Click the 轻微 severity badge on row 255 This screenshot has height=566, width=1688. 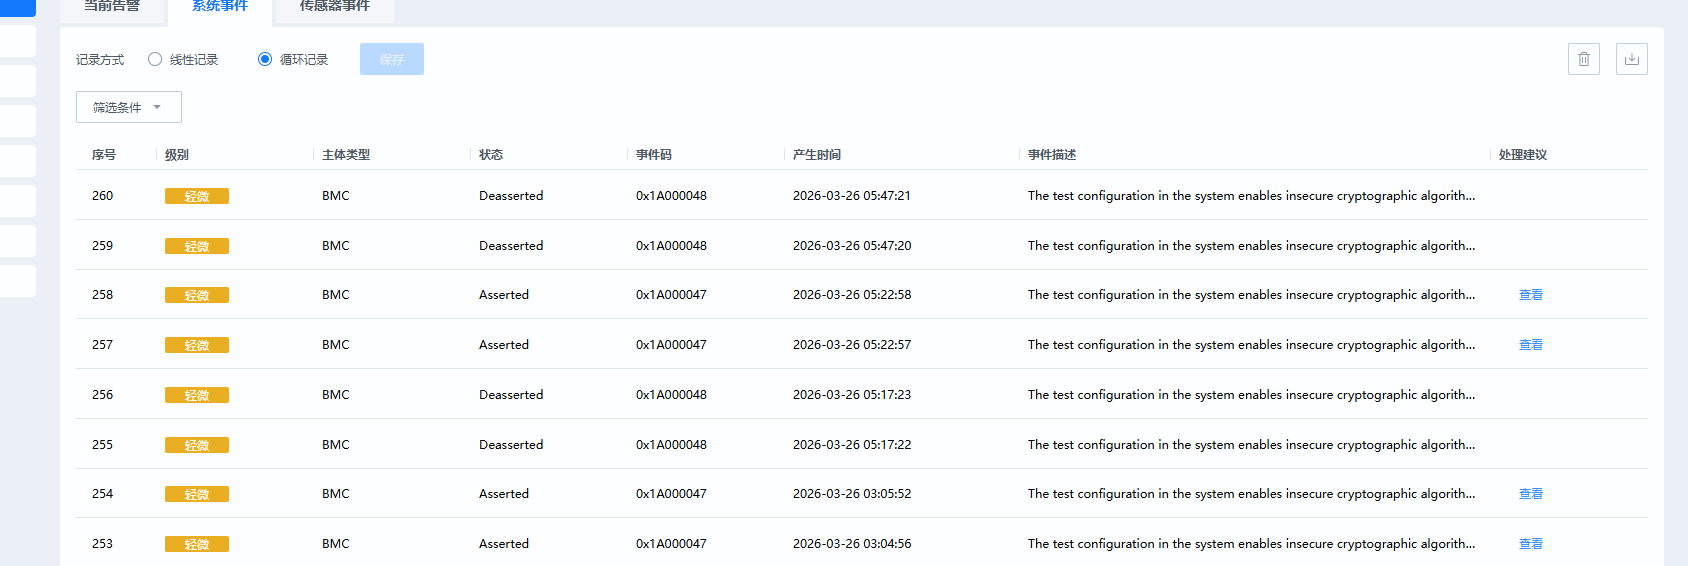[x=197, y=445]
